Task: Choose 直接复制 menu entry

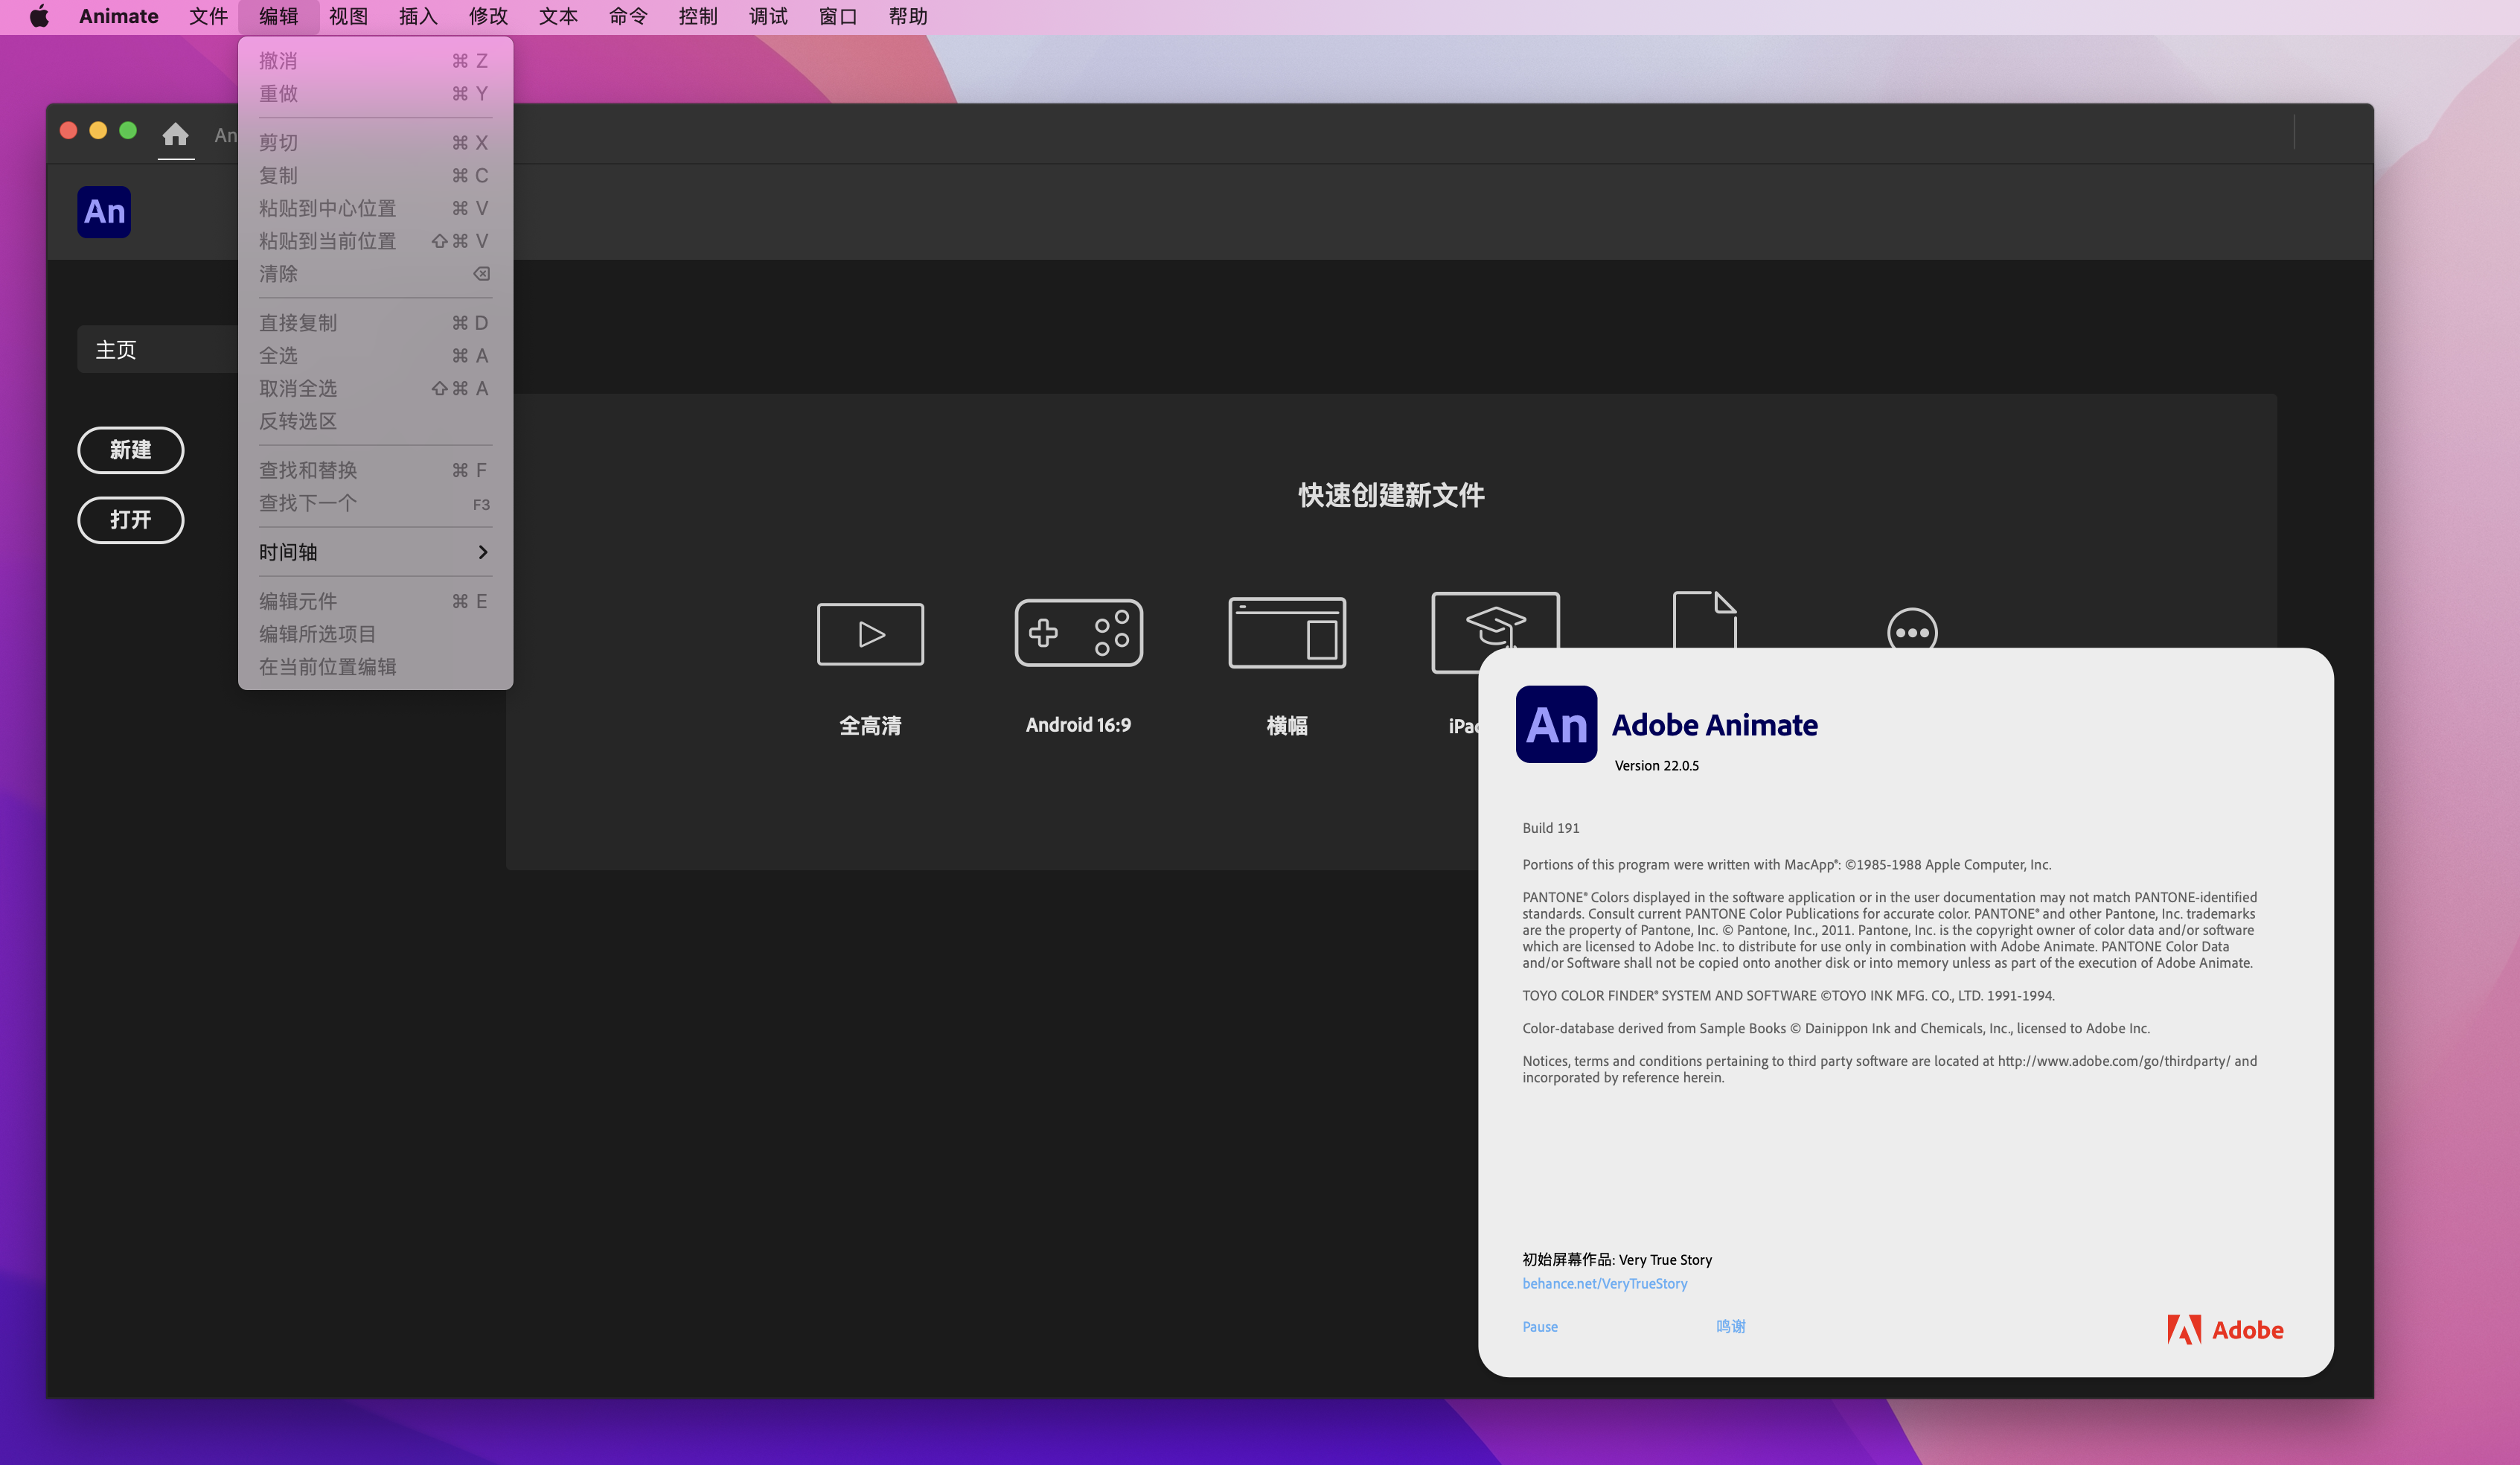Action: (375, 322)
